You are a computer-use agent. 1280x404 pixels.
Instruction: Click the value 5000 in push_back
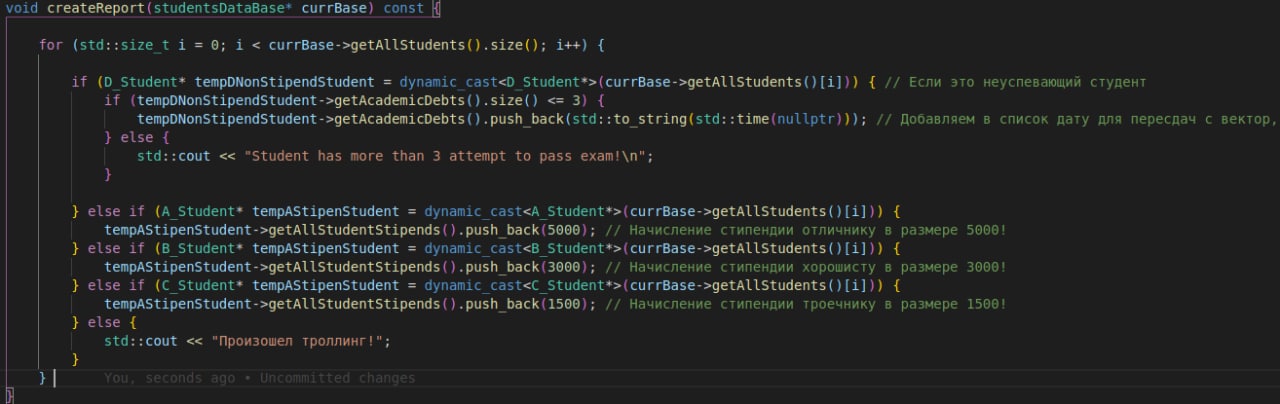pyautogui.click(x=564, y=233)
